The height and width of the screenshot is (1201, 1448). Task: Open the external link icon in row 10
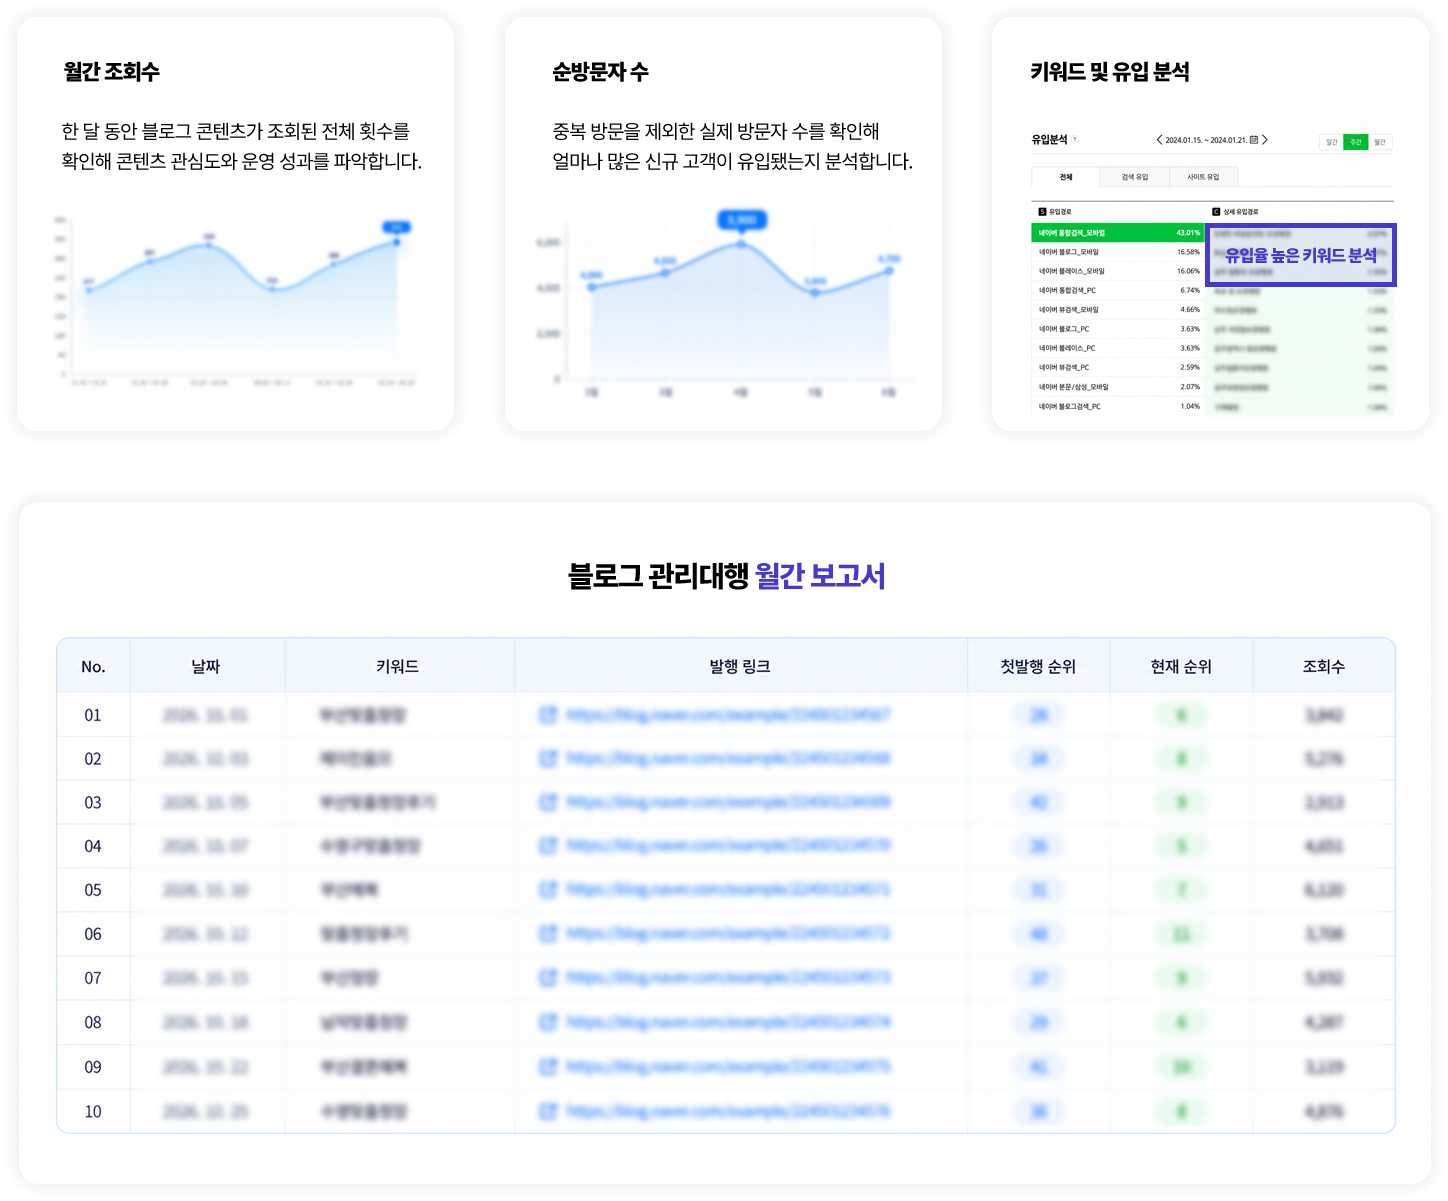point(548,1111)
